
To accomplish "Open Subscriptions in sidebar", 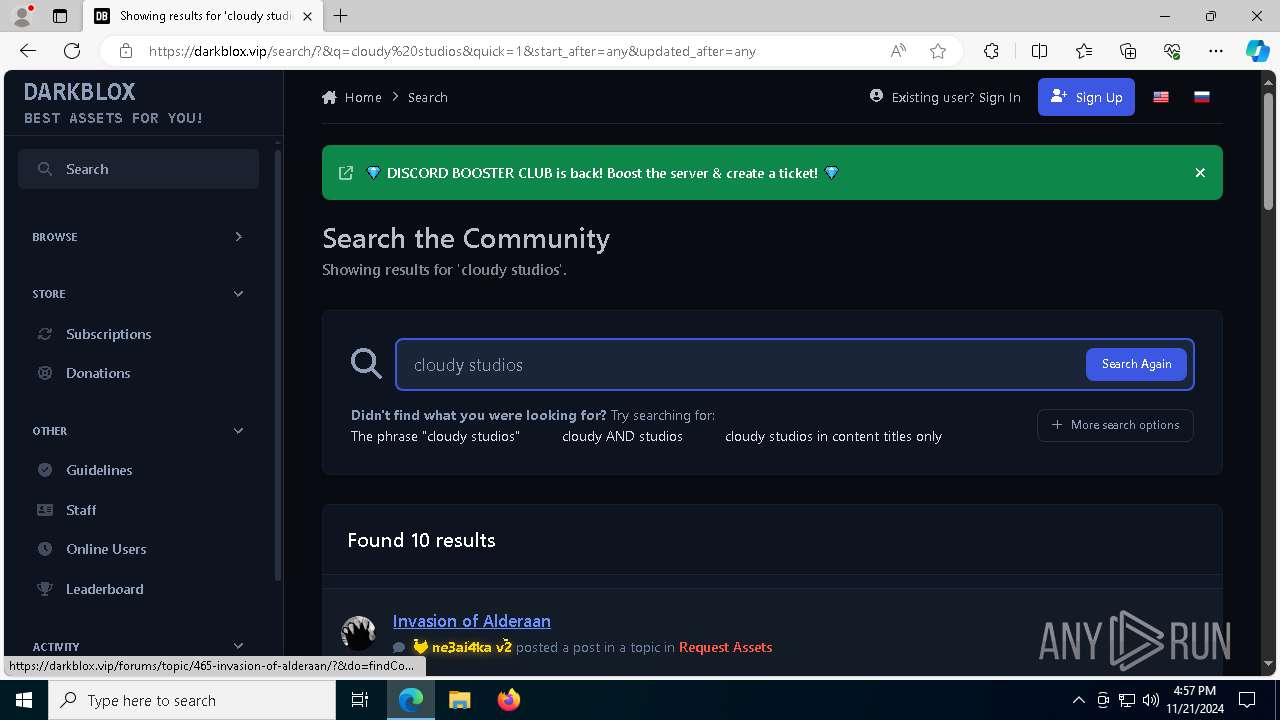I will (108, 334).
